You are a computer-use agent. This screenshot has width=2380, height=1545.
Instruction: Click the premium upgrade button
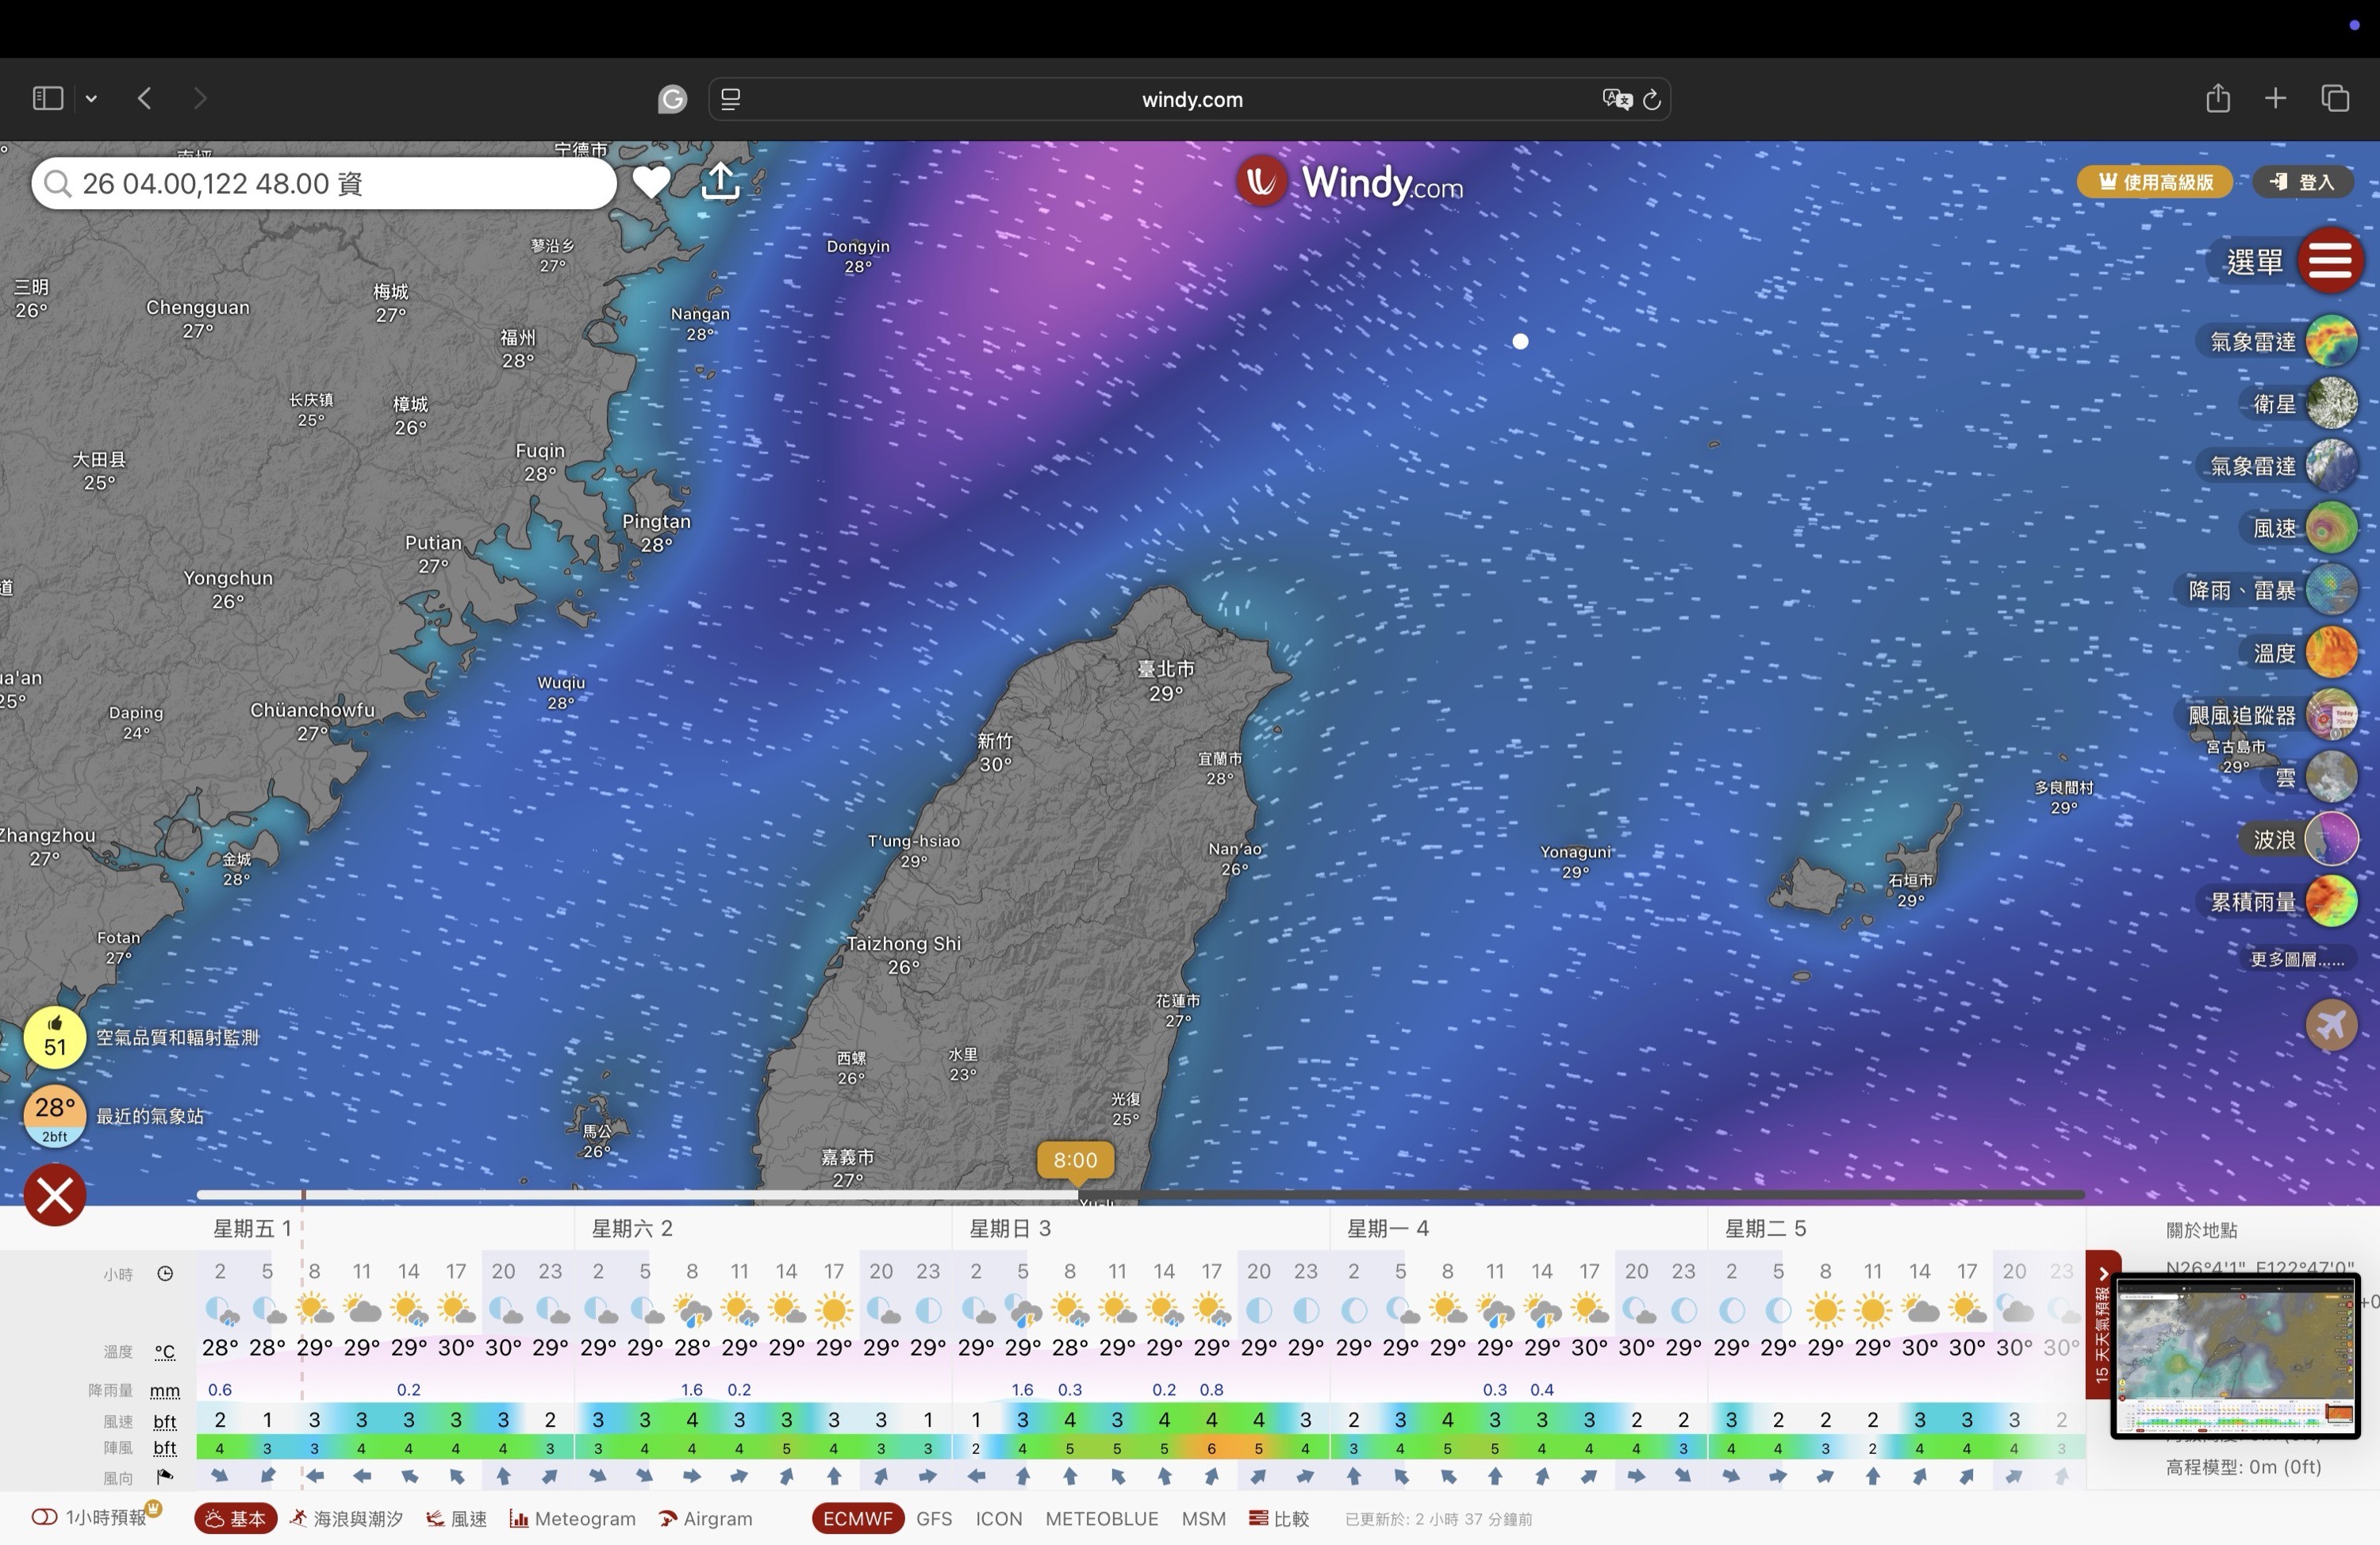pyautogui.click(x=2154, y=182)
